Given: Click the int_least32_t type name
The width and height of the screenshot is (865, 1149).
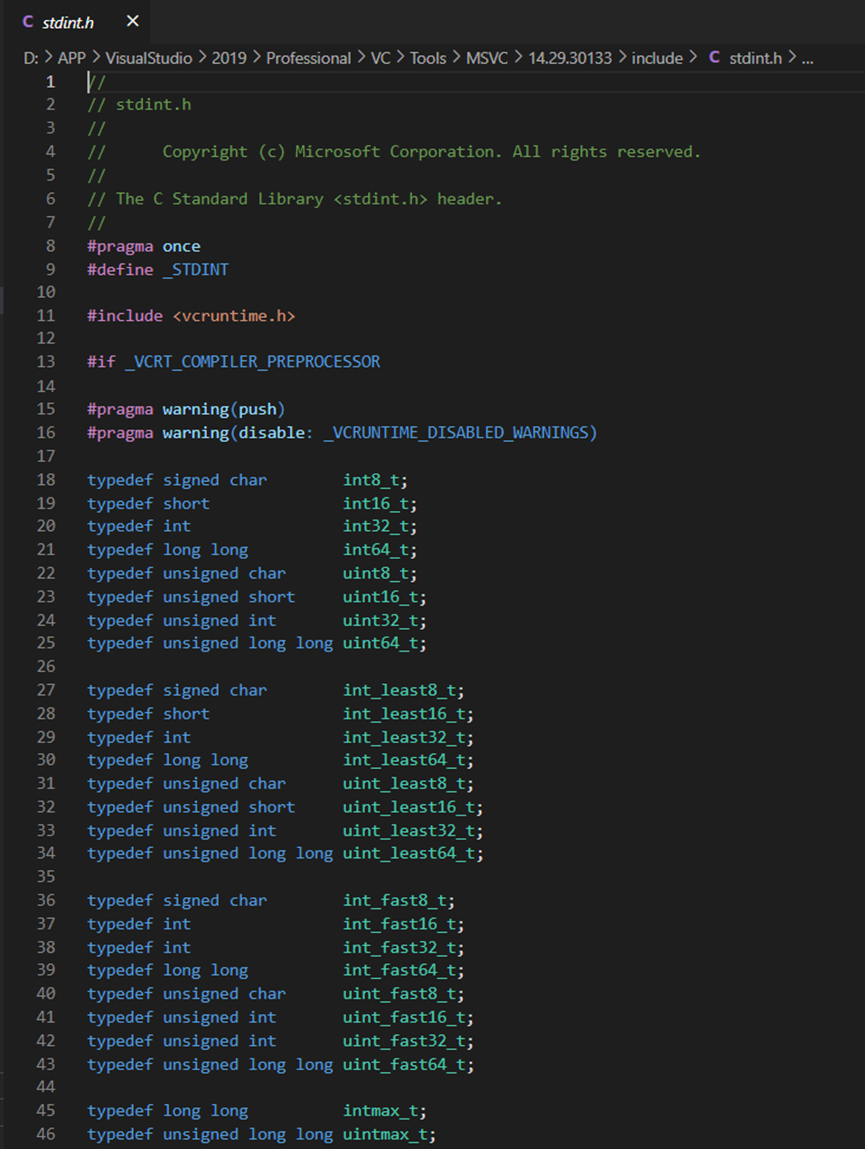Looking at the screenshot, I should 404,737.
